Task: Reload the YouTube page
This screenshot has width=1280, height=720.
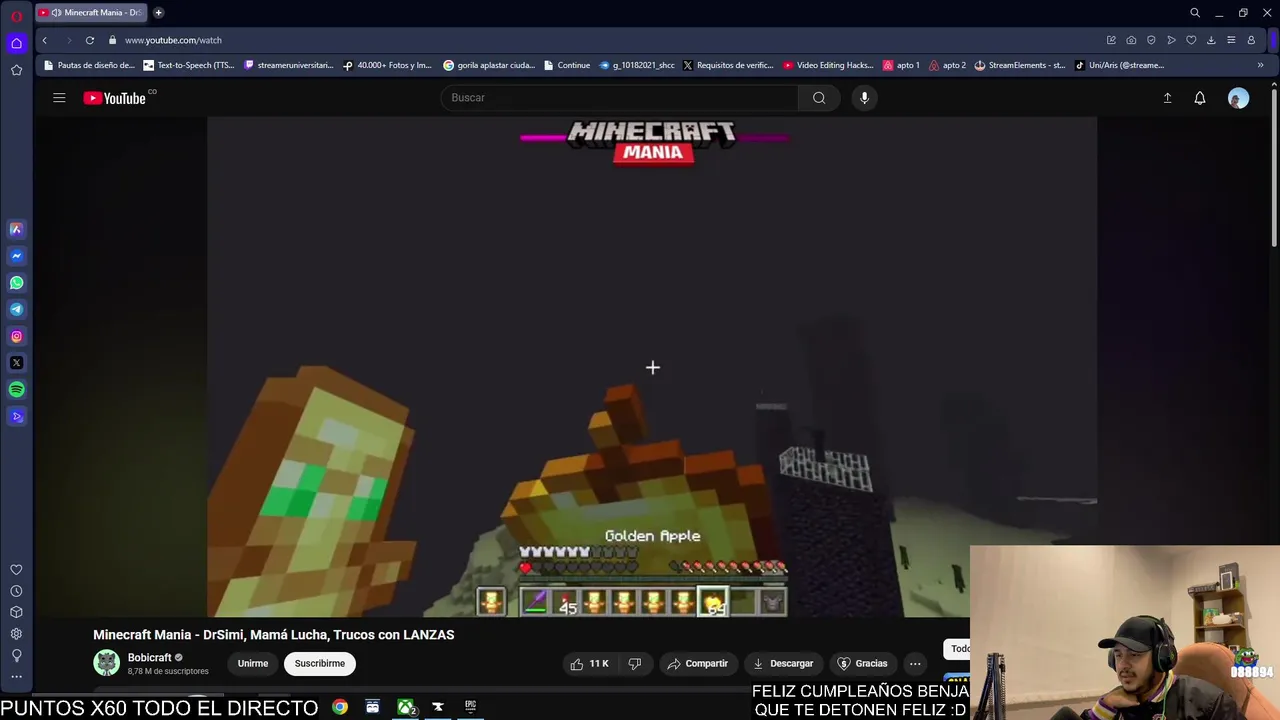Action: tap(90, 40)
